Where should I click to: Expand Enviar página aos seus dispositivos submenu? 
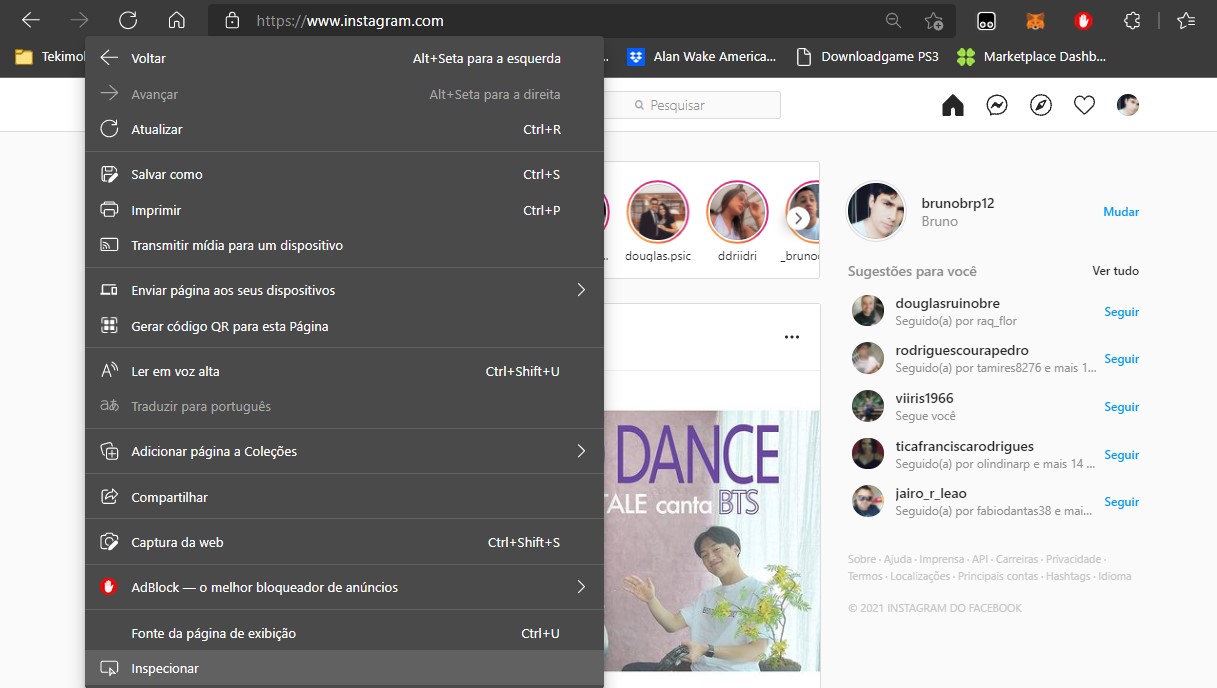pyautogui.click(x=344, y=291)
